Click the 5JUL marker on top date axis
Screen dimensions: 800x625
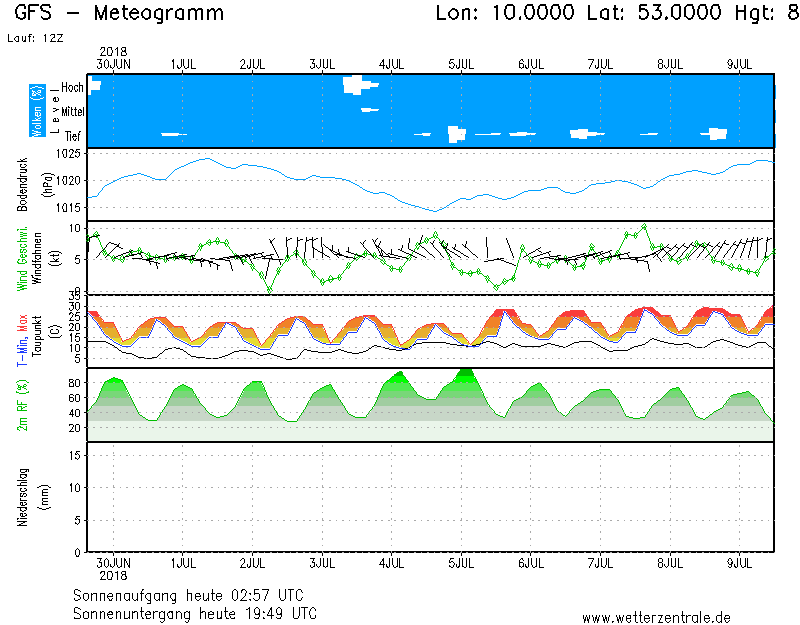point(461,64)
